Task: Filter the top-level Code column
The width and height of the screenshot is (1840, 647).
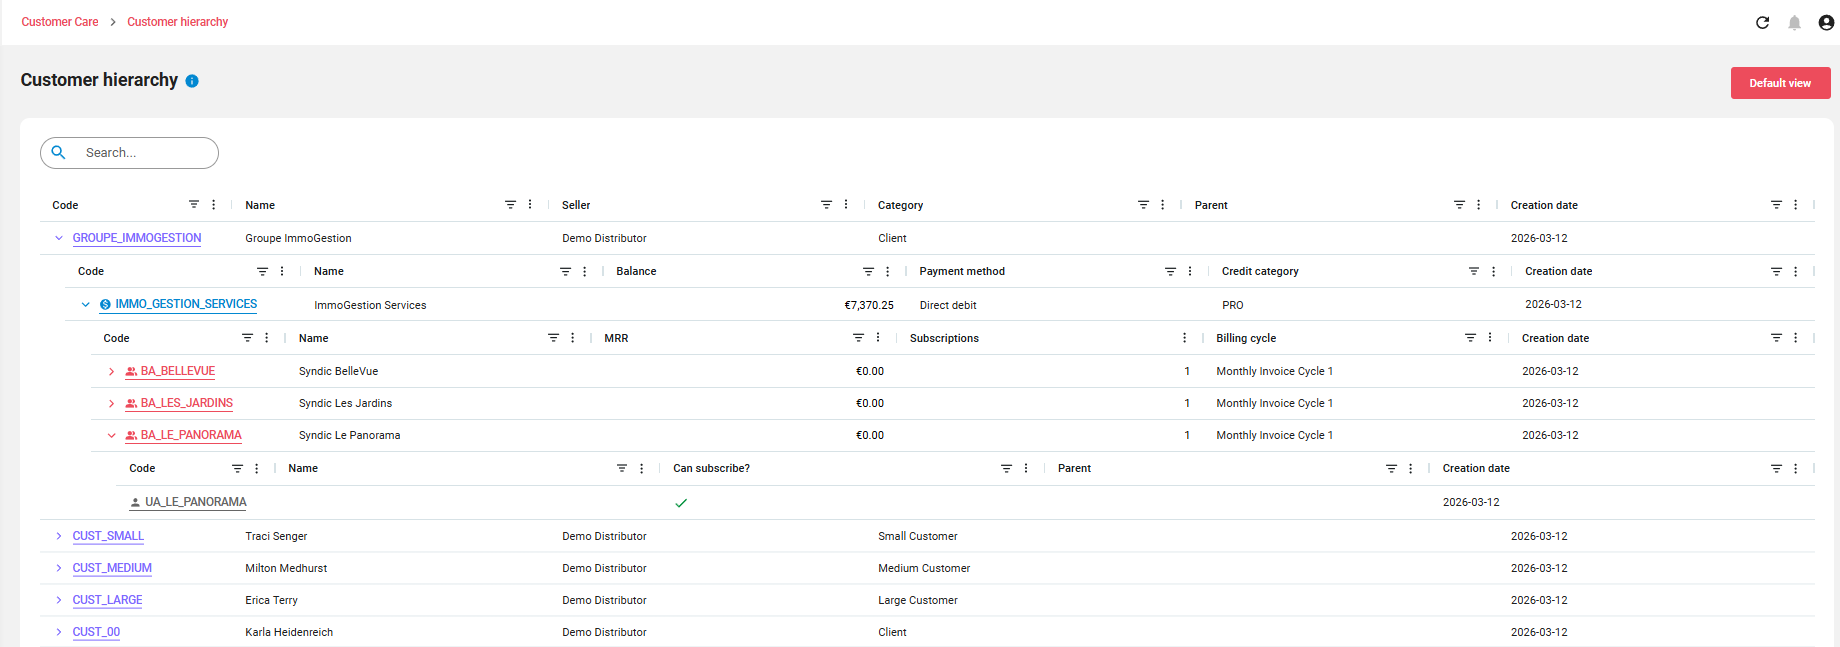Action: pos(194,204)
